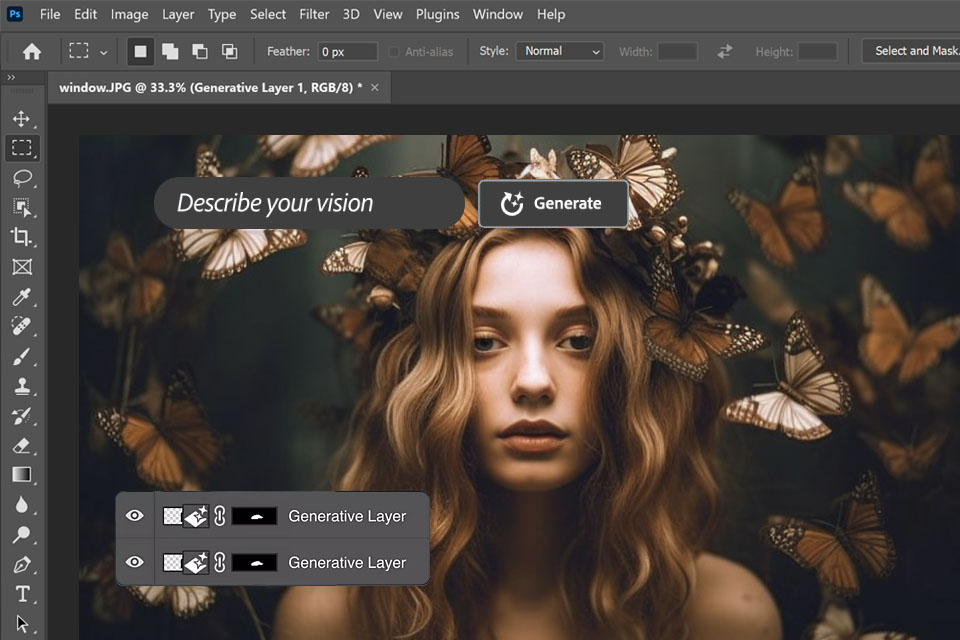The width and height of the screenshot is (960, 640).
Task: Open the Type menu
Action: pyautogui.click(x=222, y=14)
